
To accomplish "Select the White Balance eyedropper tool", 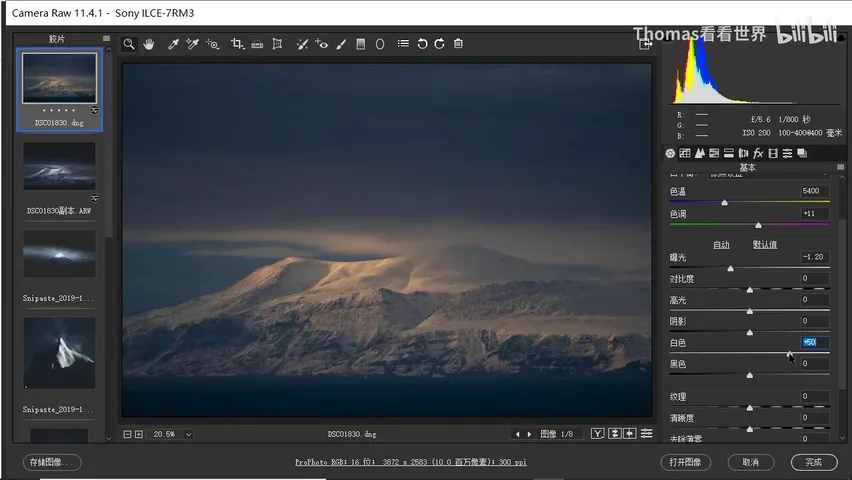I will [x=173, y=44].
